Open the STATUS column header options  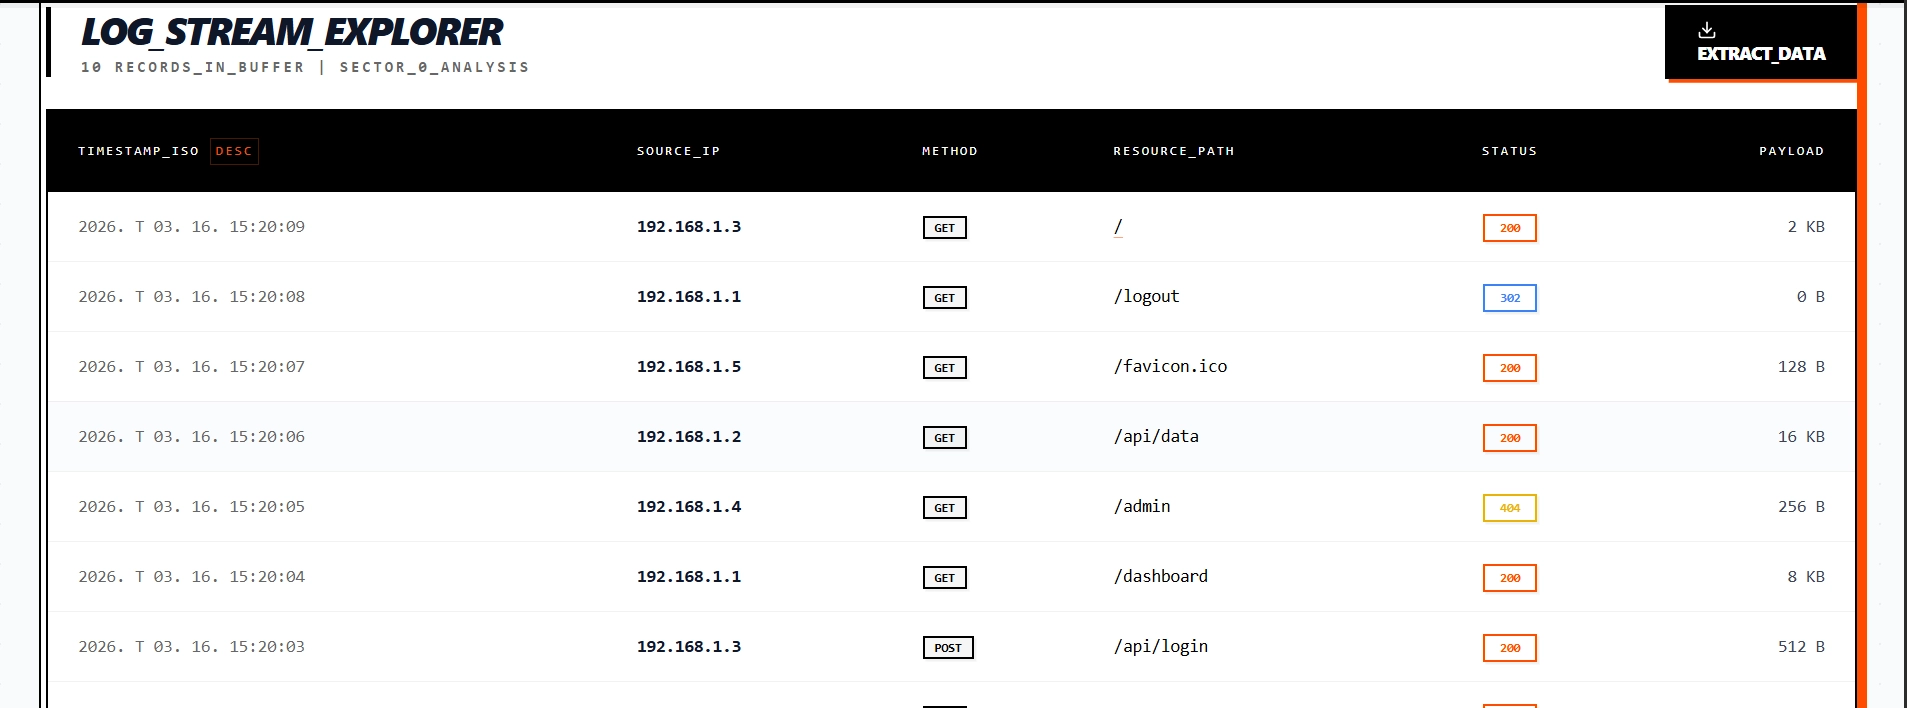(x=1509, y=151)
